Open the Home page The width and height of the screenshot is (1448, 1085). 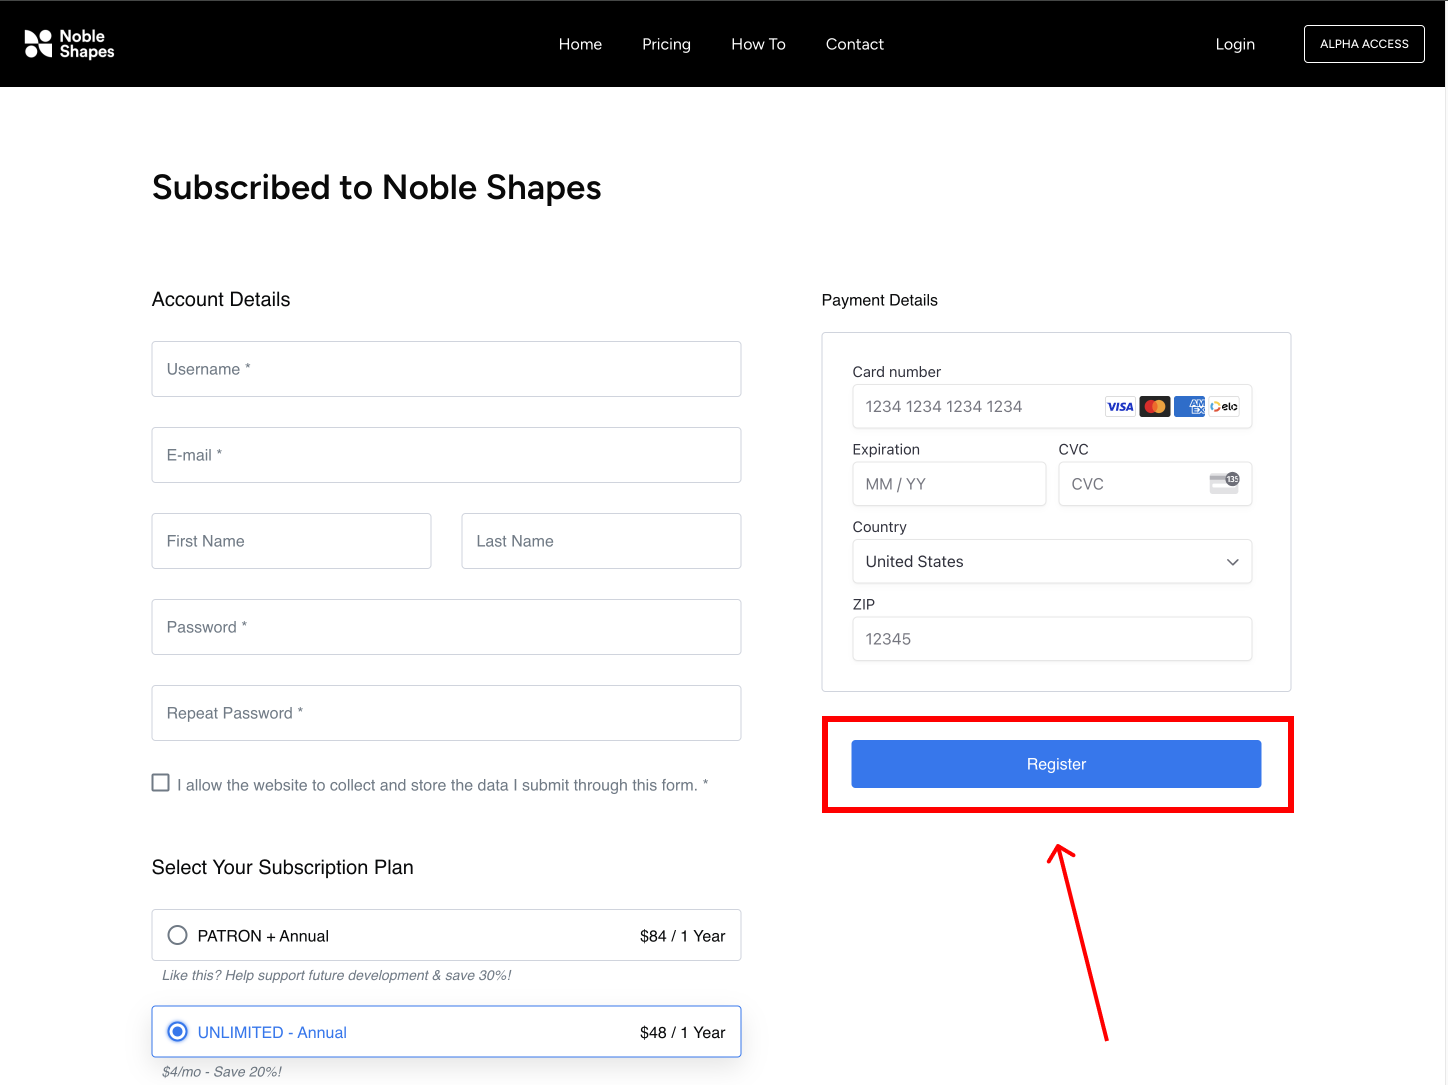point(580,44)
